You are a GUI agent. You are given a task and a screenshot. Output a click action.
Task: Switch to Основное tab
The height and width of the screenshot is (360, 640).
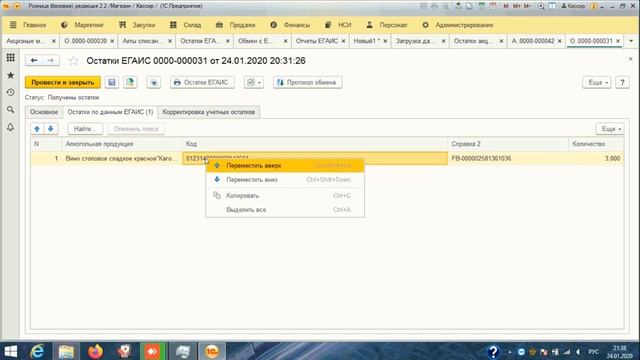44,112
